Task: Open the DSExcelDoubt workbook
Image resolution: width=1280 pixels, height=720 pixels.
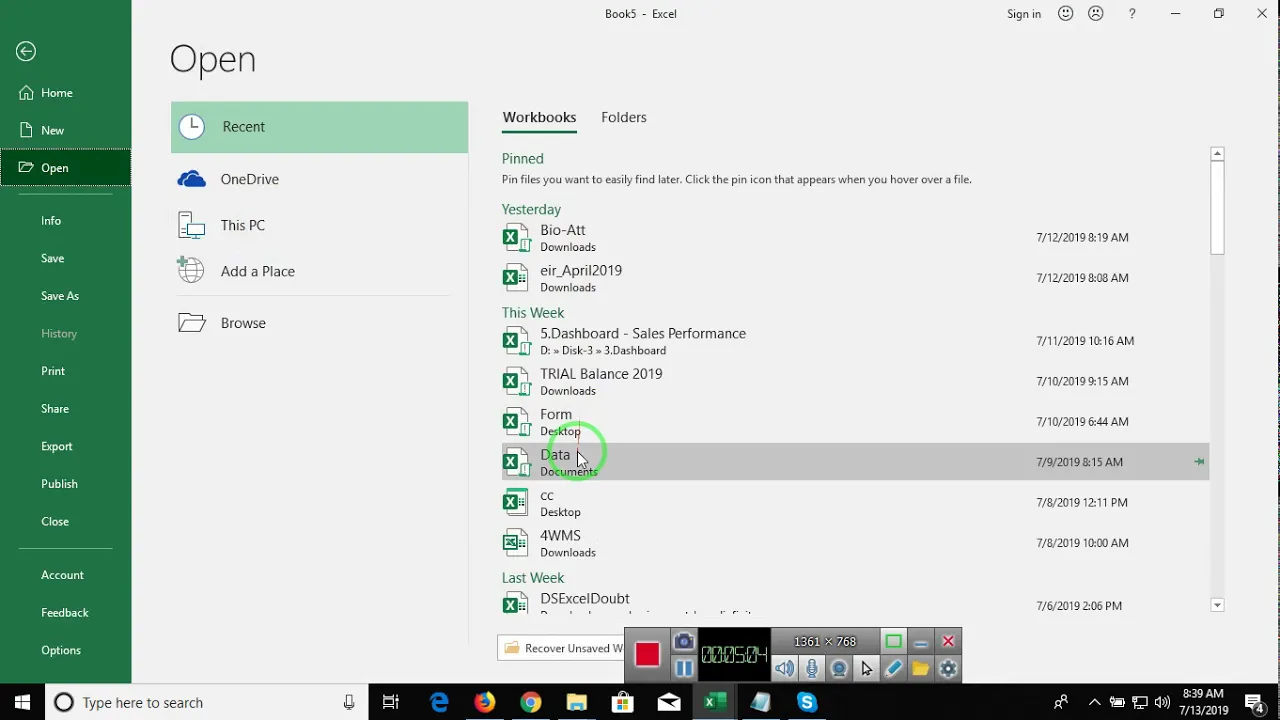Action: click(855, 603)
